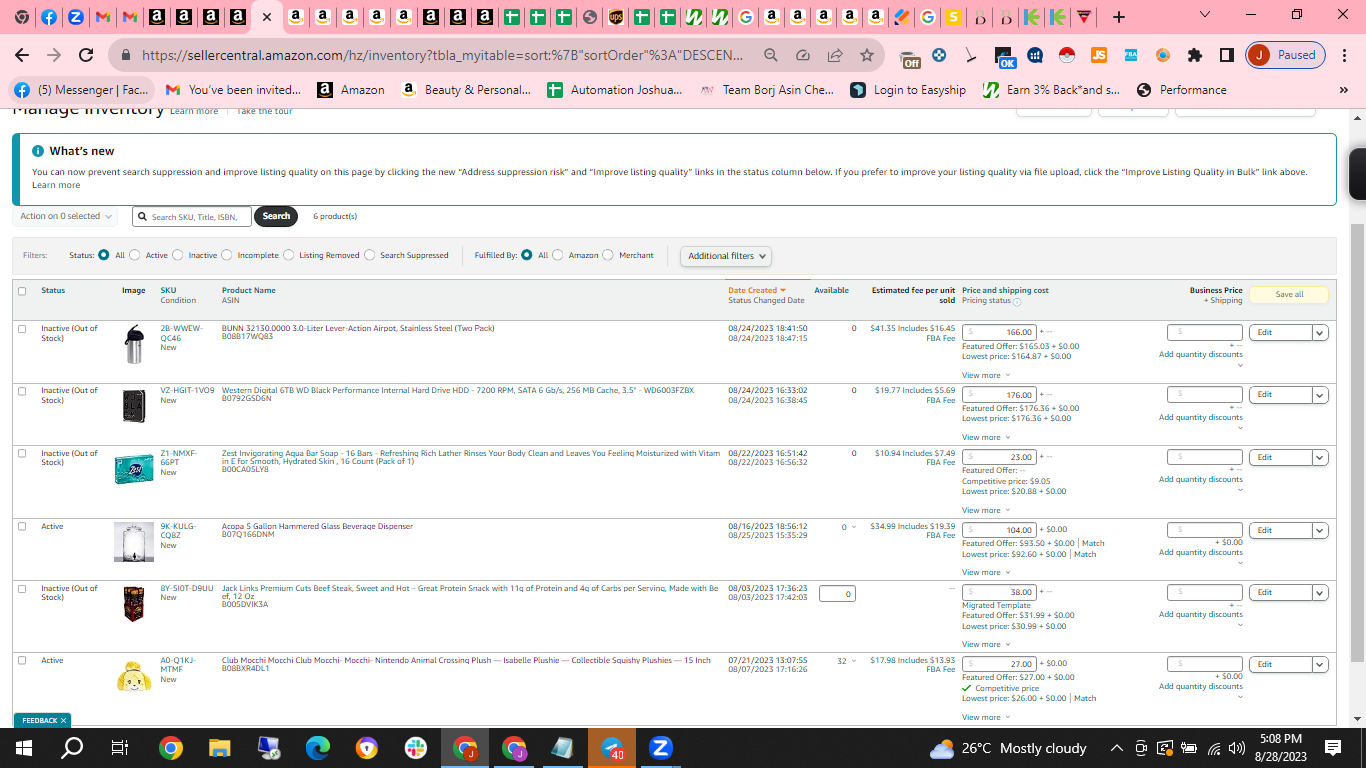The image size is (1366, 768).
Task: Select the Acopa Beverage Dispenser row checkbox
Action: coord(22,527)
